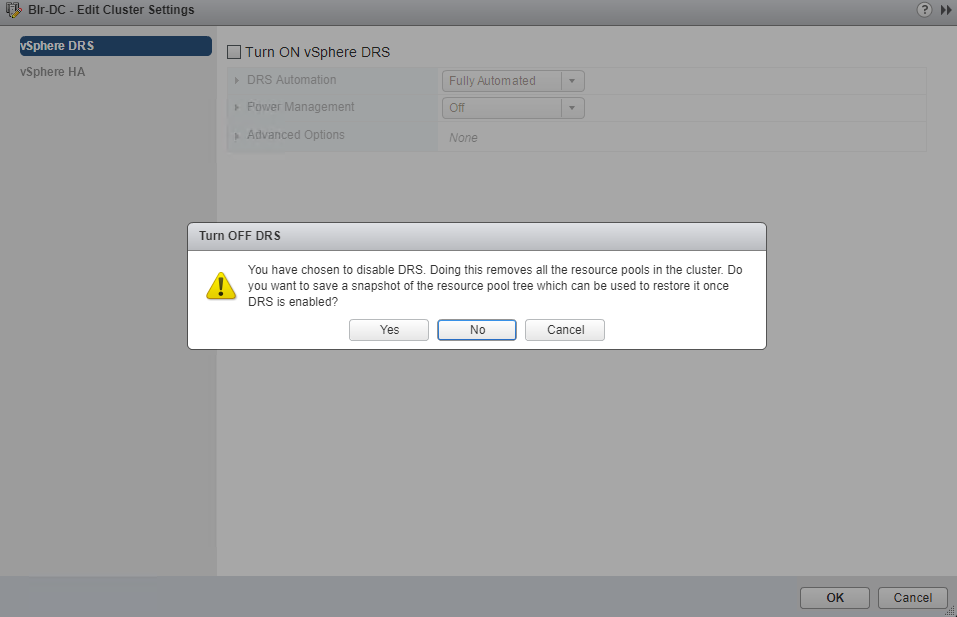Click the Blr-DC - Edit Cluster Settings title
Image resolution: width=957 pixels, height=617 pixels.
coord(111,10)
